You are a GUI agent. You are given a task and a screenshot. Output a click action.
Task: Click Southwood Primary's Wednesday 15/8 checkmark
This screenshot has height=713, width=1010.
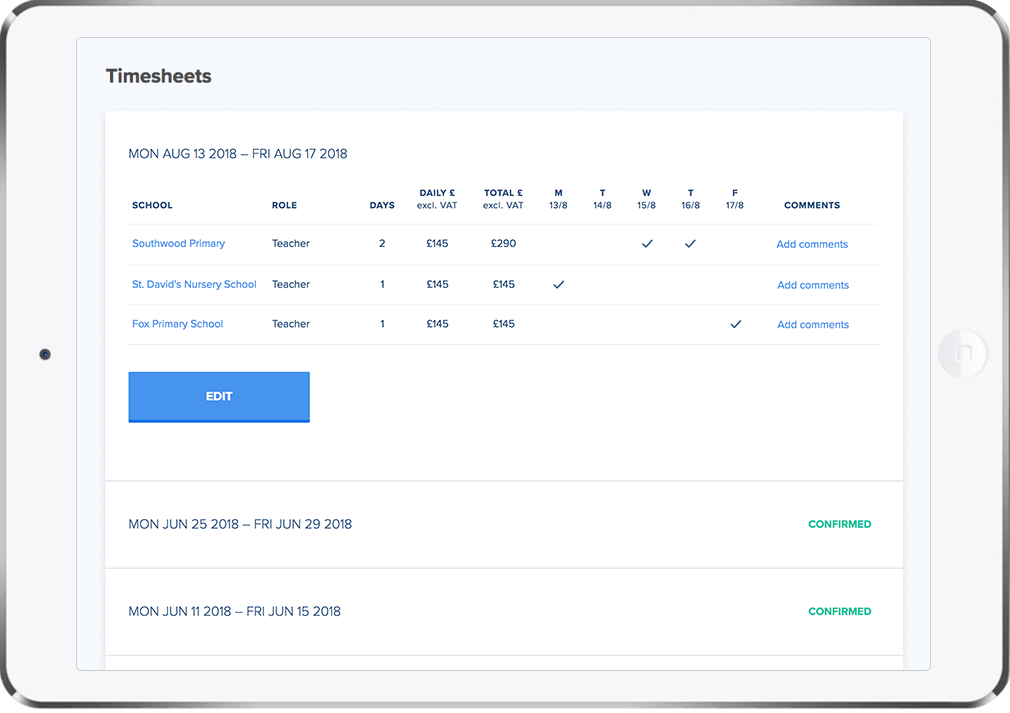coord(647,243)
